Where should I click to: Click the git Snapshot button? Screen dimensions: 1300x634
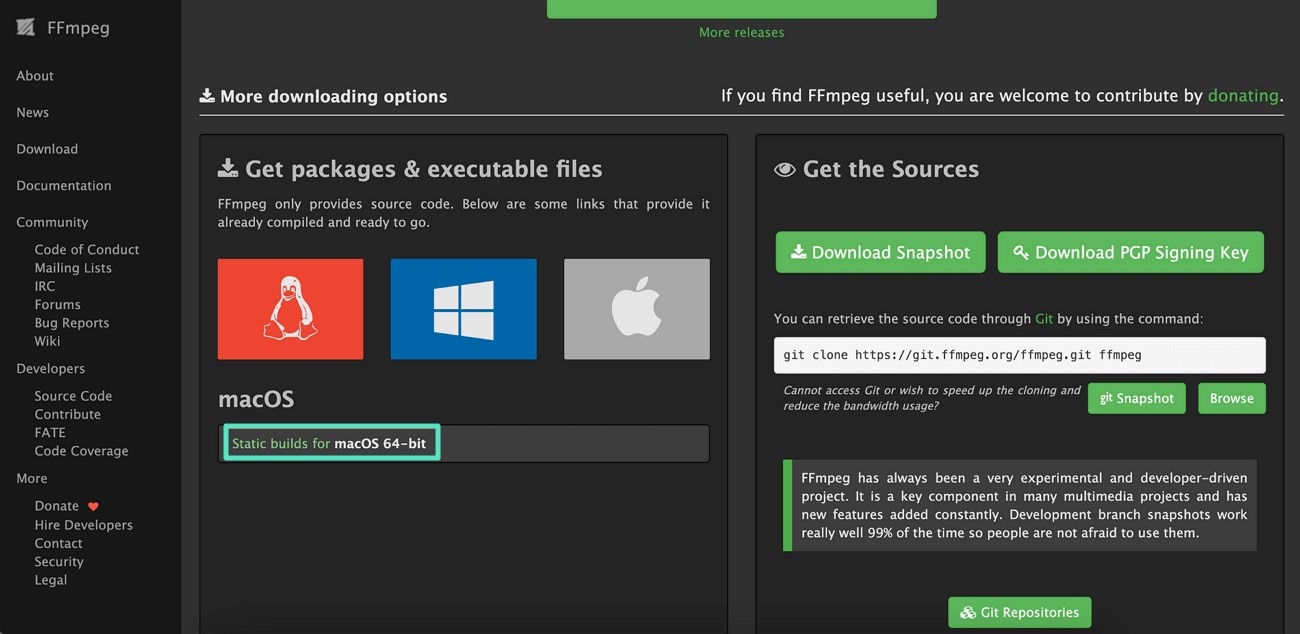pos(1137,398)
